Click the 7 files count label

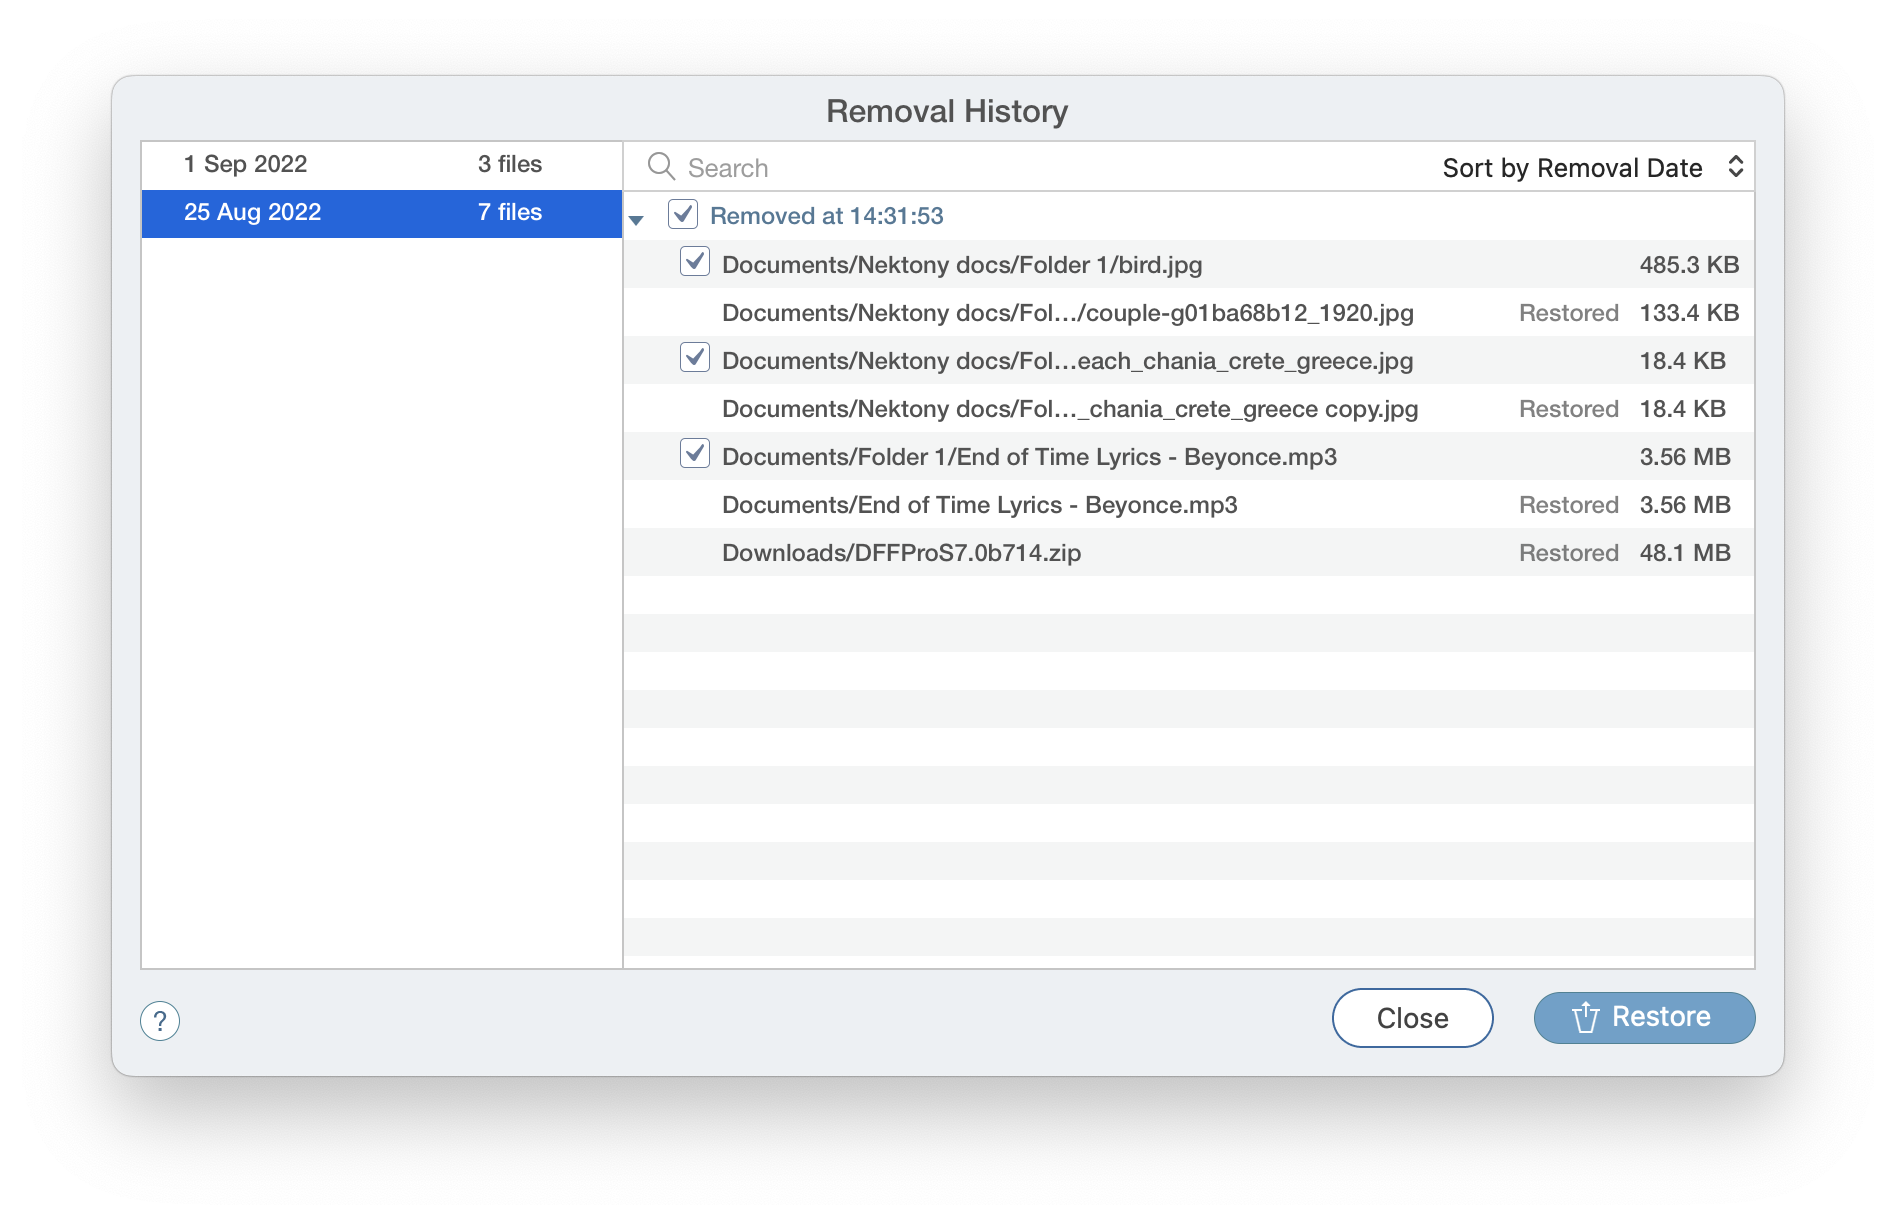[x=510, y=212]
